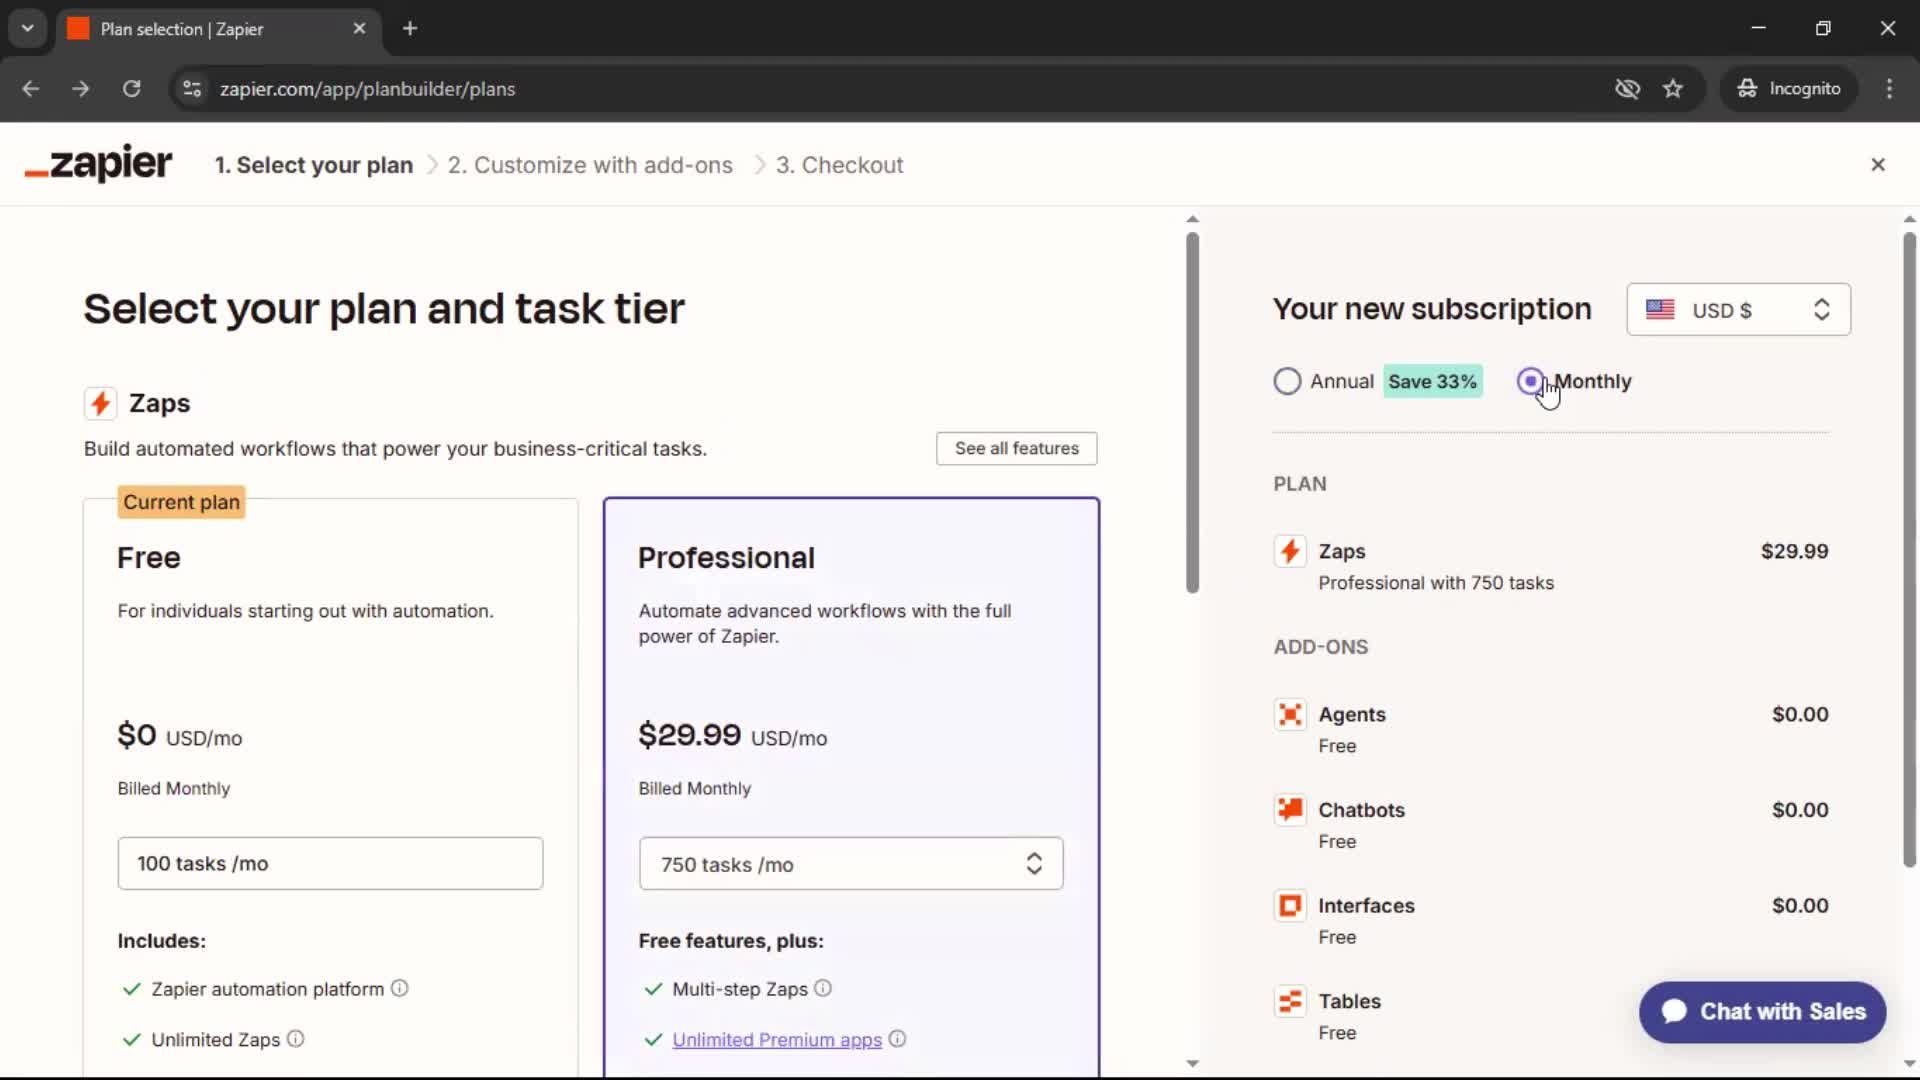Click the US flag currency icon
The width and height of the screenshot is (1920, 1080).
pyautogui.click(x=1660, y=309)
